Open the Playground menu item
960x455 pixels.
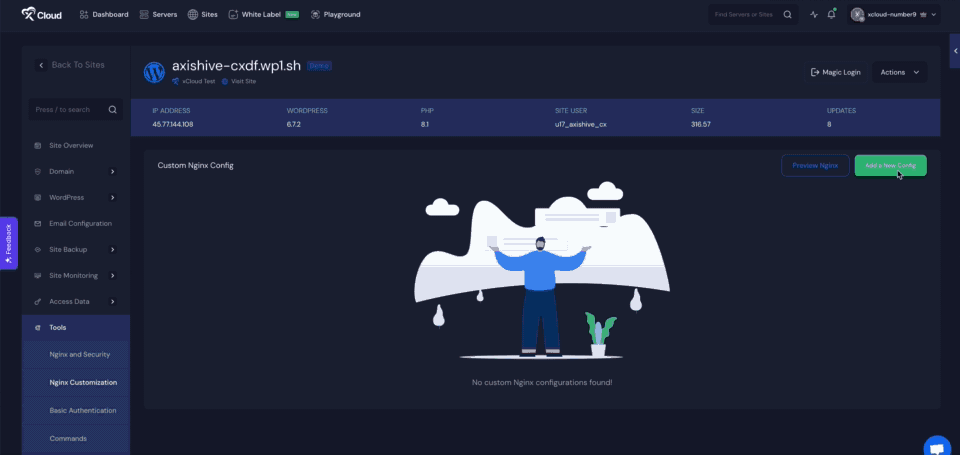(x=336, y=14)
